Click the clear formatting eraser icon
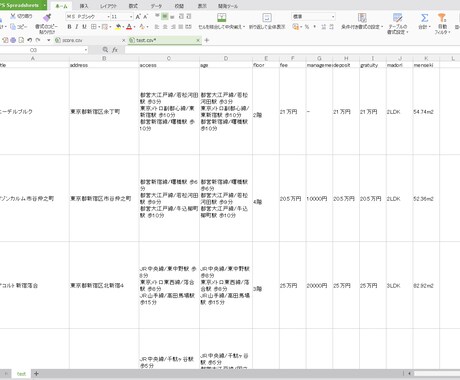 (x=142, y=27)
